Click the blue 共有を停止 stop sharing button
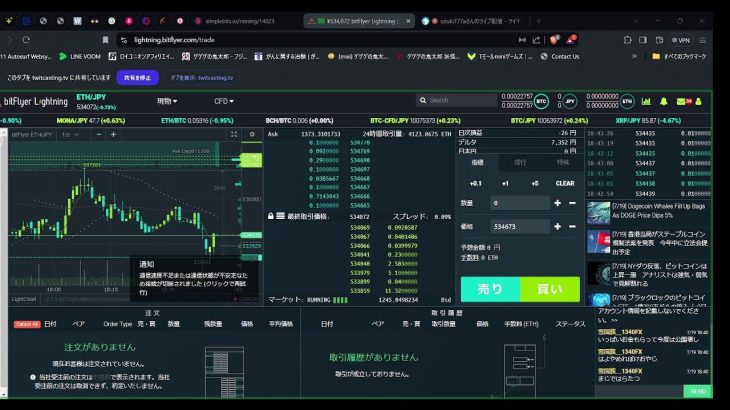This screenshot has height=410, width=730. [137, 78]
